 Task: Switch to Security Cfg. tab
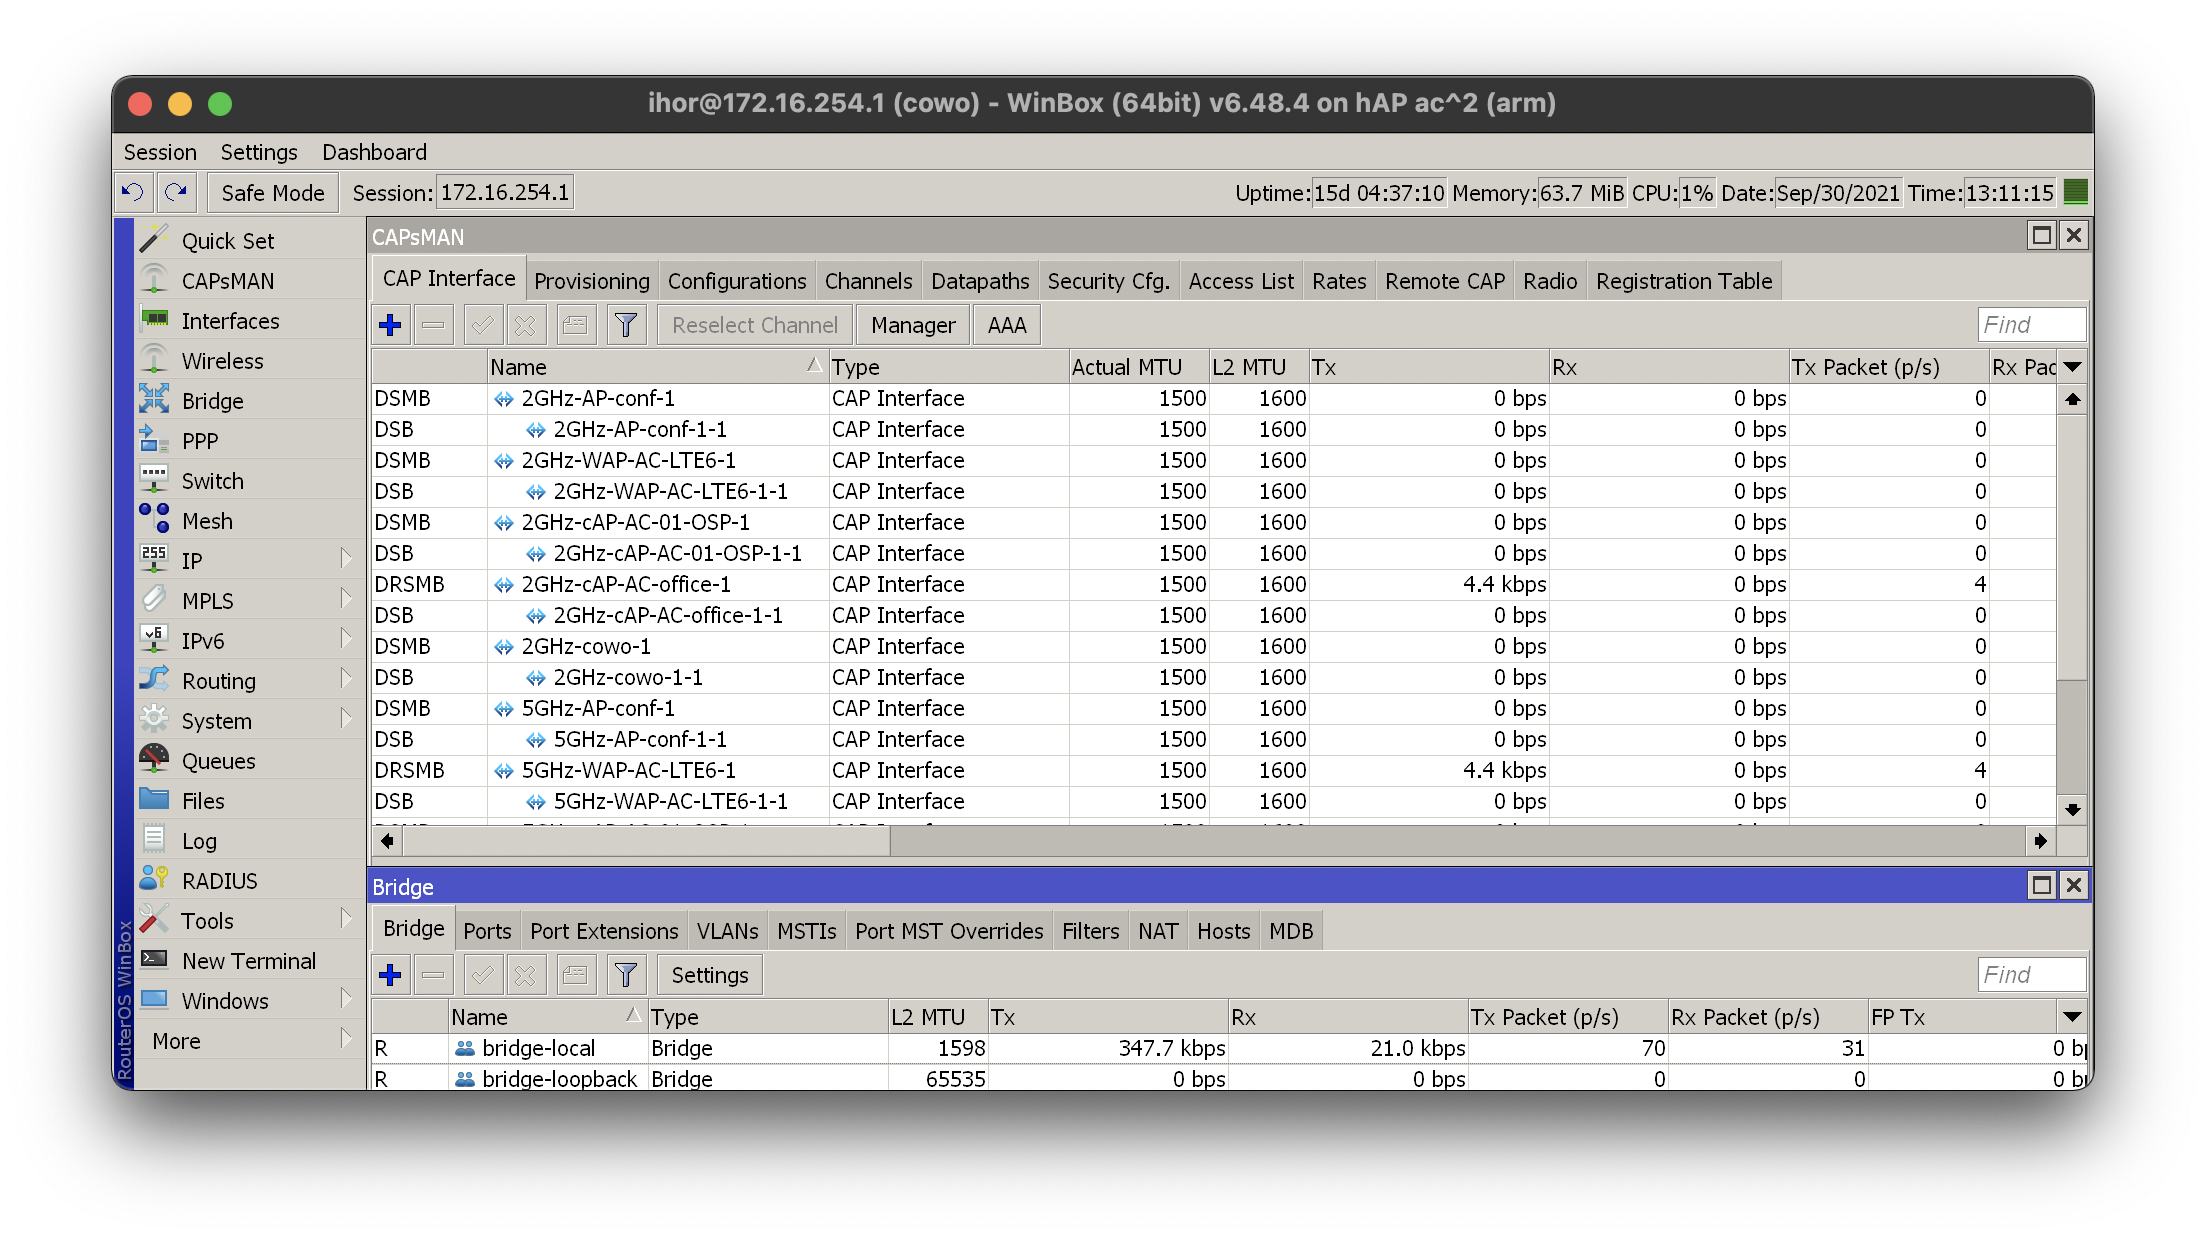[1108, 281]
